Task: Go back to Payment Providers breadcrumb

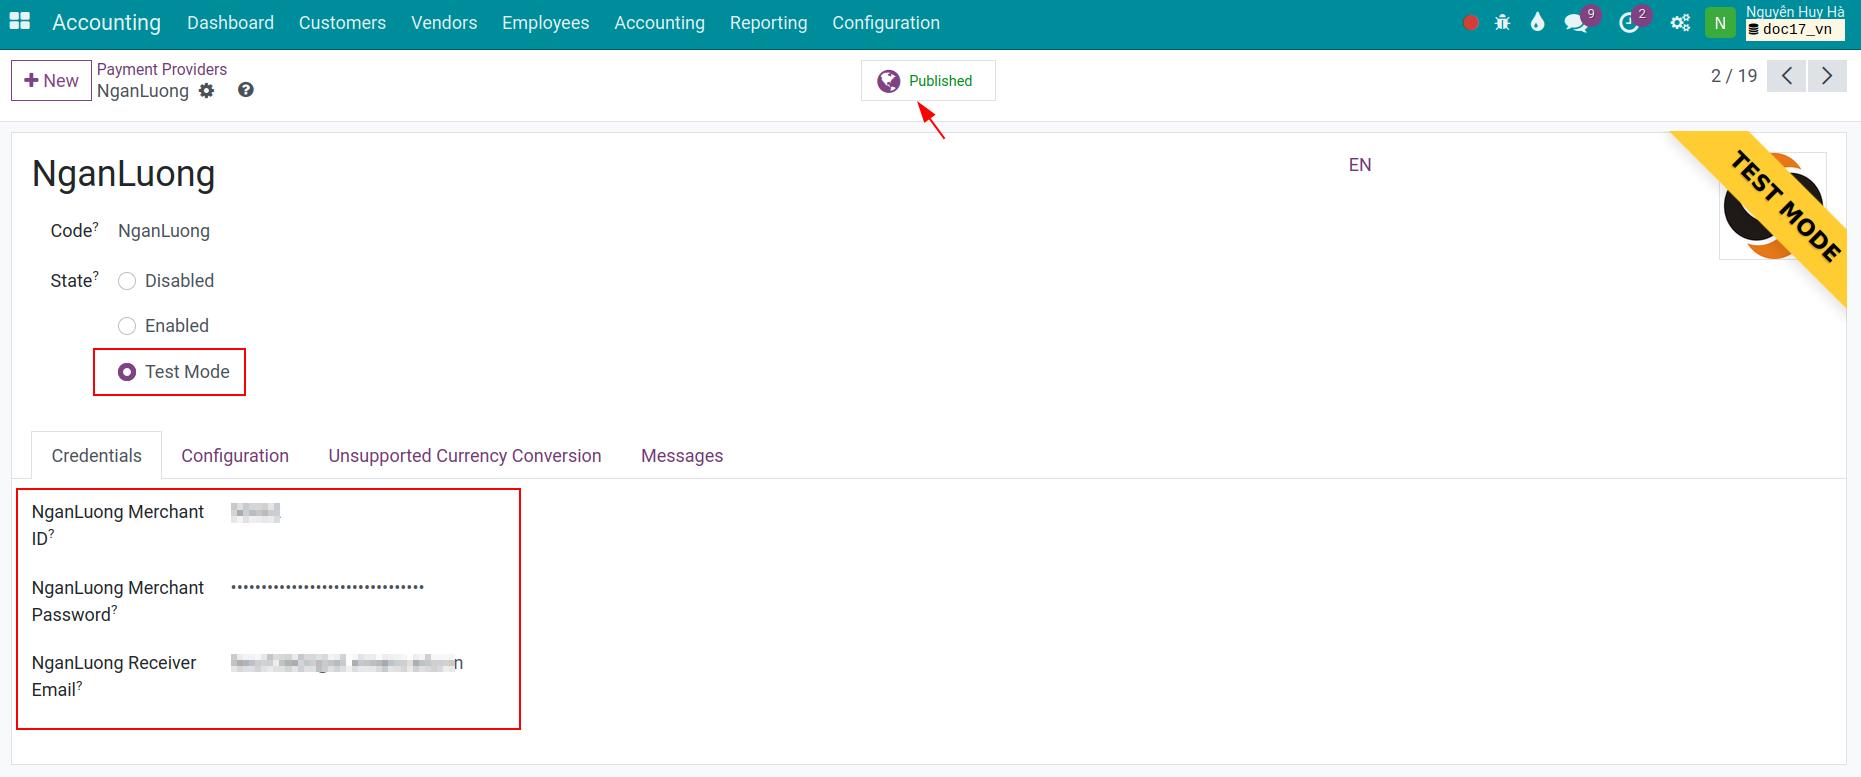Action: pyautogui.click(x=162, y=69)
